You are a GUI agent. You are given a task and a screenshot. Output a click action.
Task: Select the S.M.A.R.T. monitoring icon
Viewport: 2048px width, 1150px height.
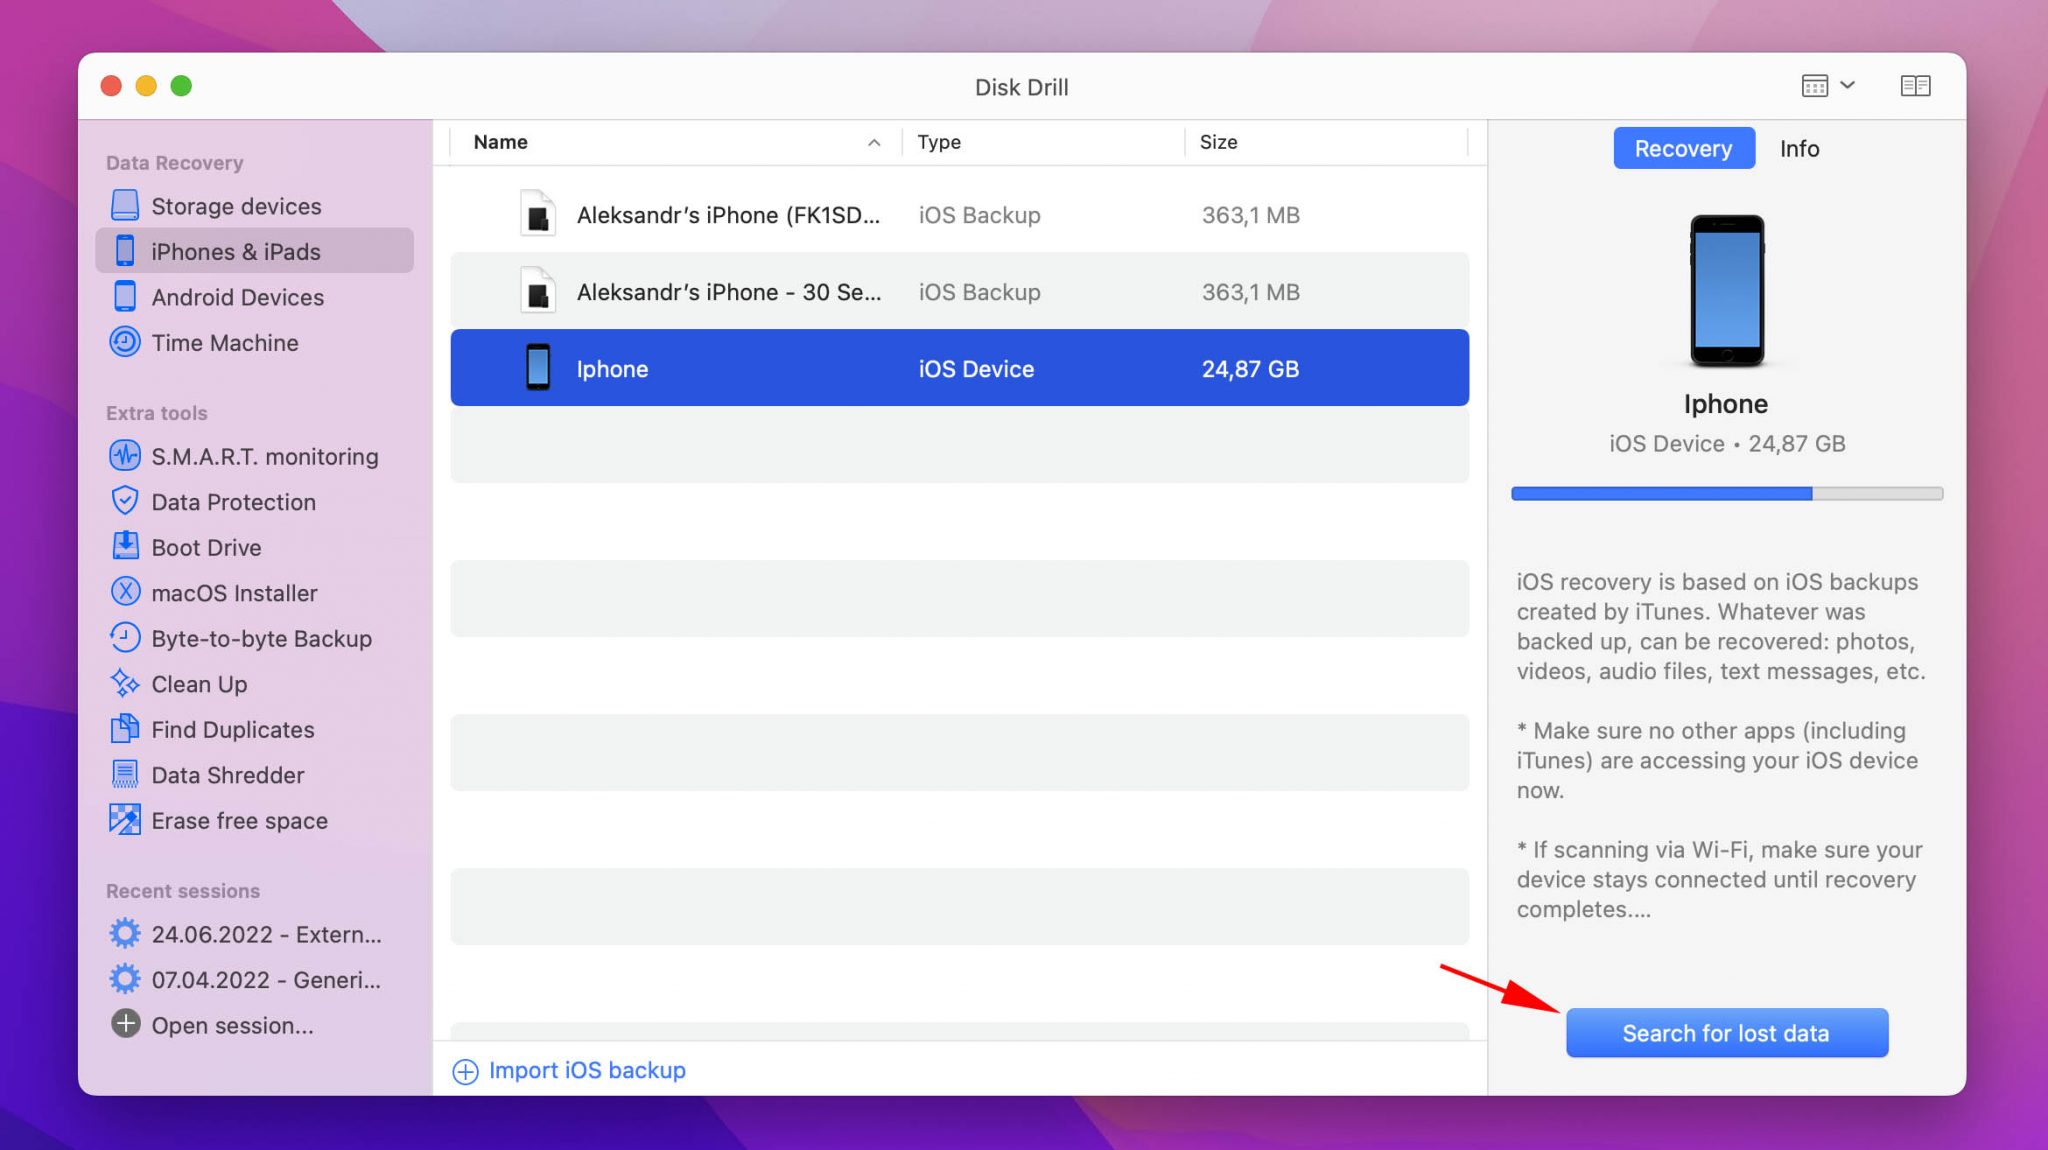pyautogui.click(x=124, y=456)
